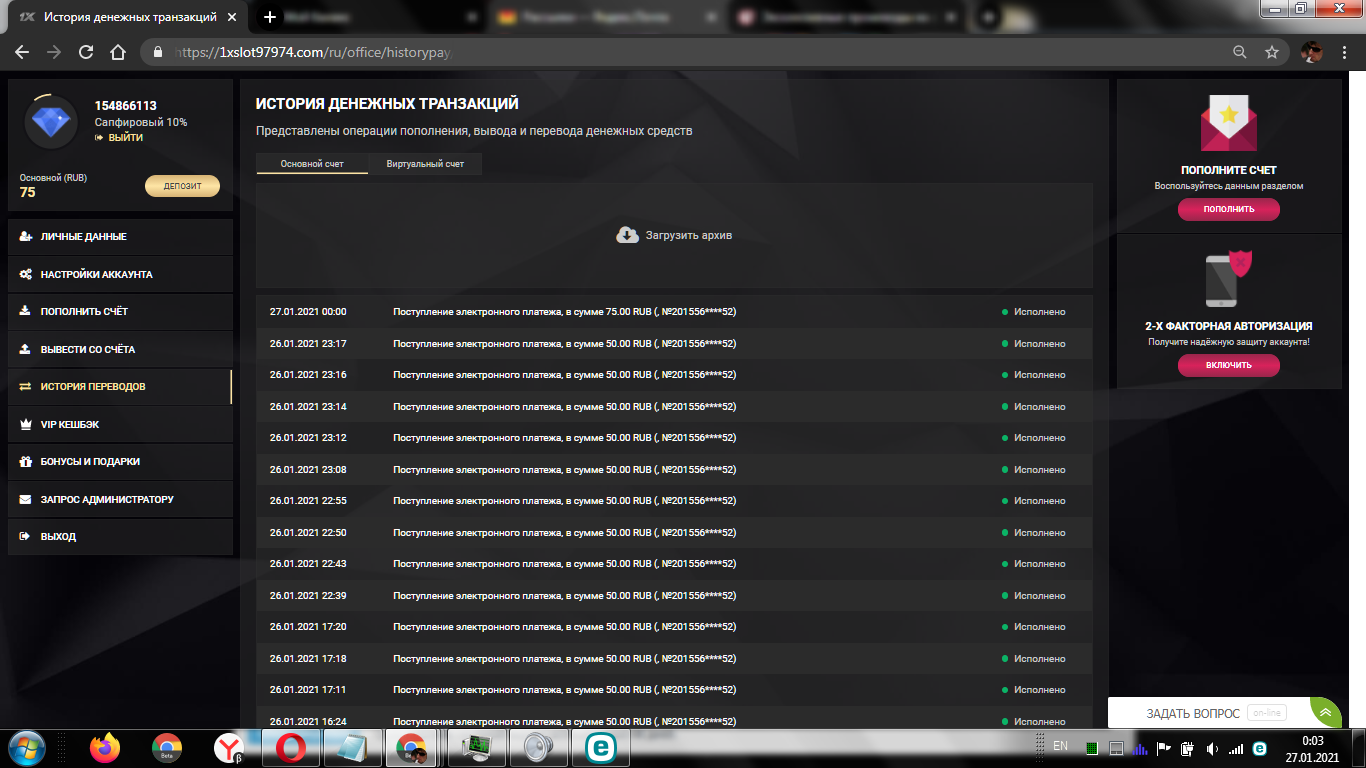Open the Windows Start menu

pos(27,748)
